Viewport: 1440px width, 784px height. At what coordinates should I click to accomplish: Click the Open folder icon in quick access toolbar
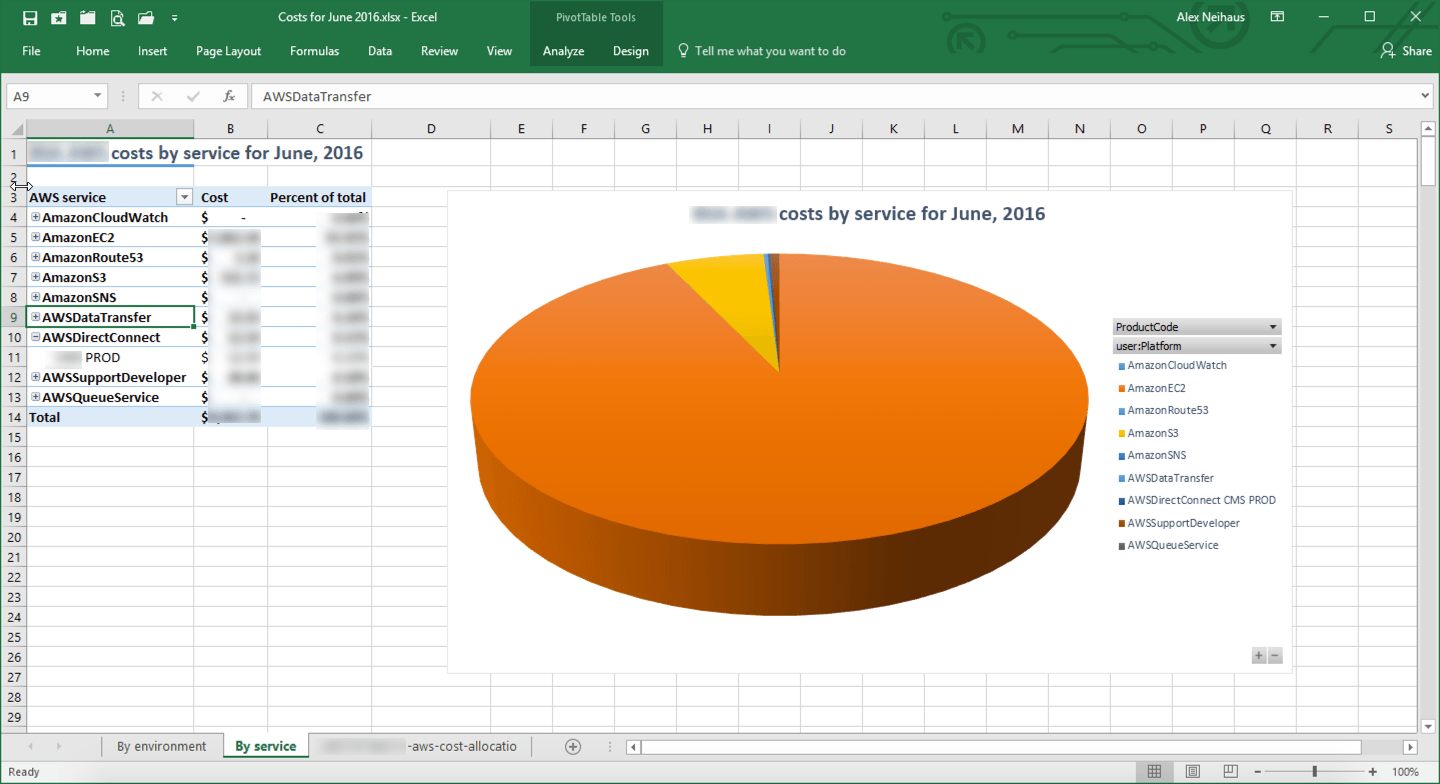coord(146,17)
